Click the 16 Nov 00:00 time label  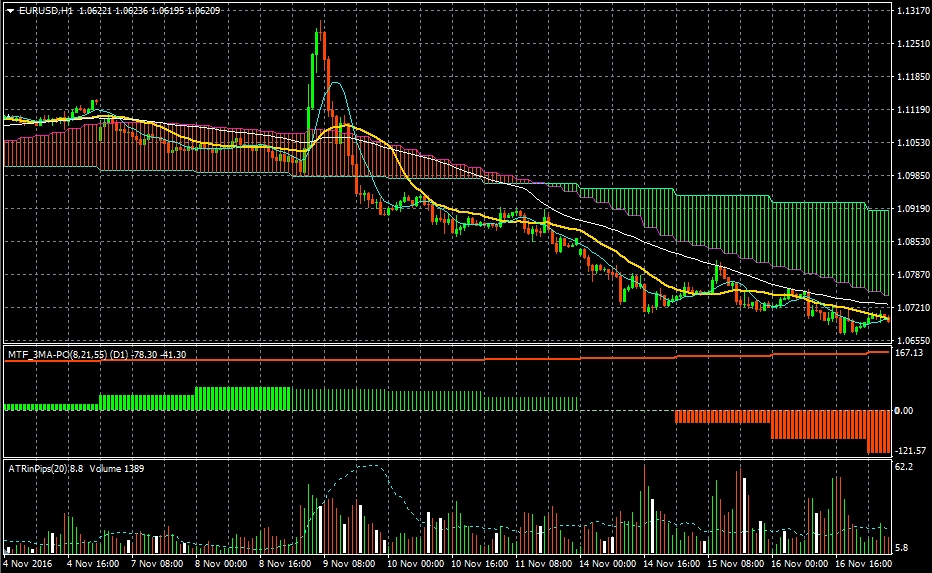(799, 563)
